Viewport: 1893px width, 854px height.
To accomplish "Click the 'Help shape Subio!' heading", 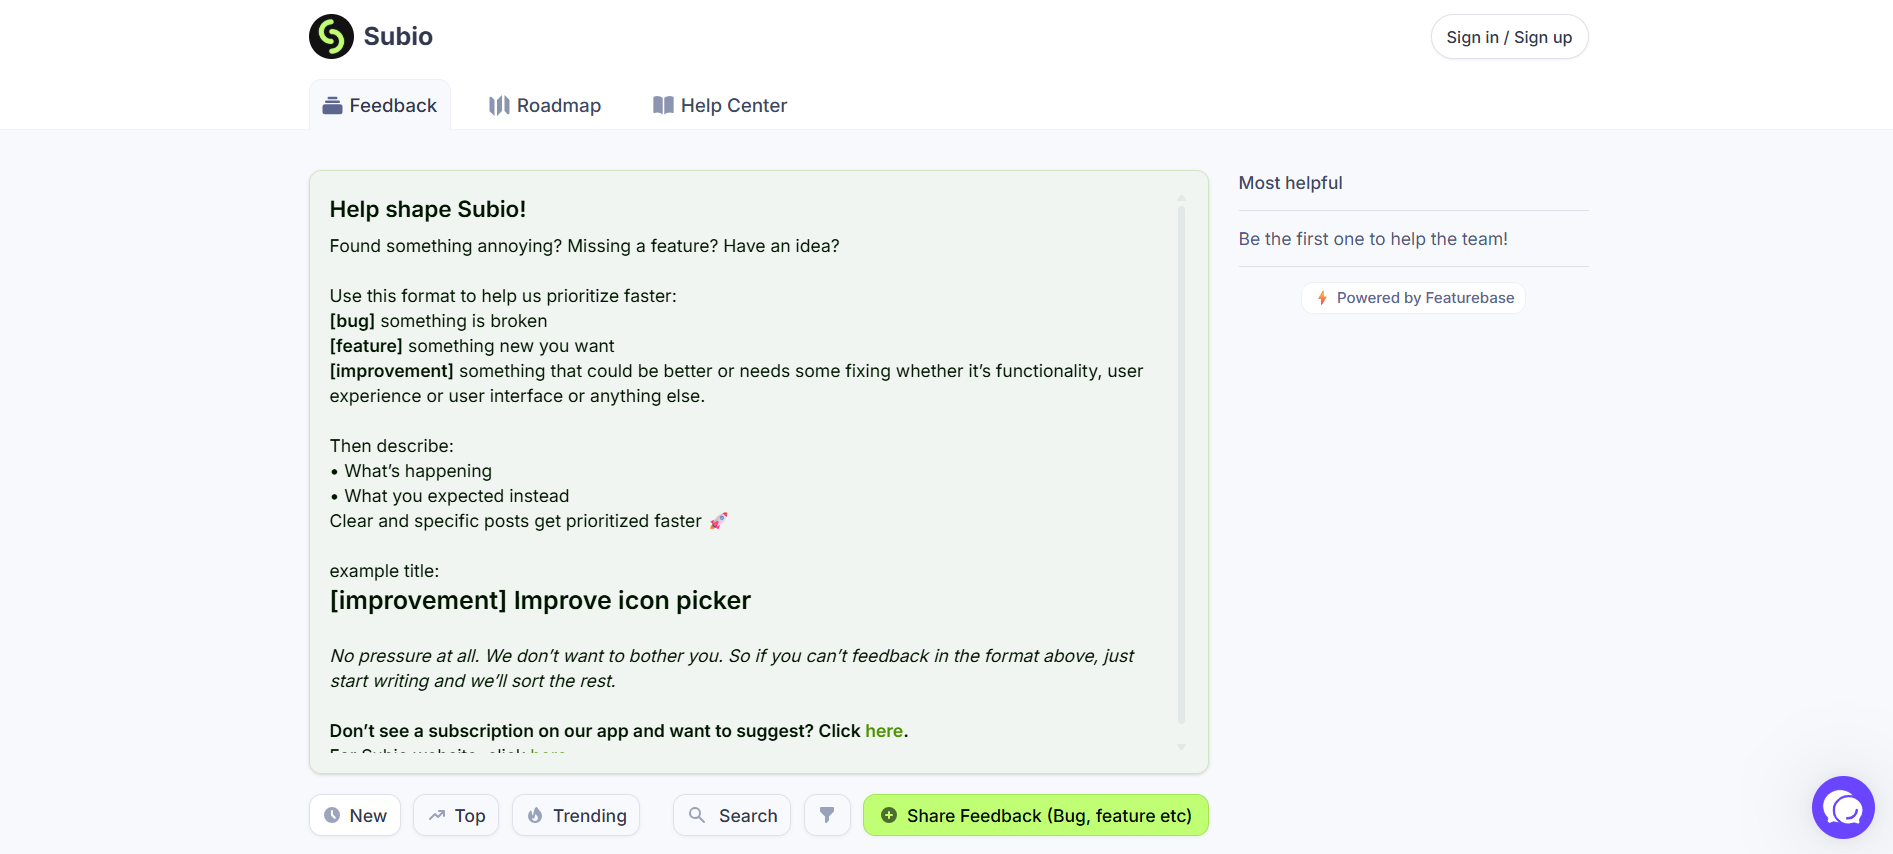I will point(428,209).
